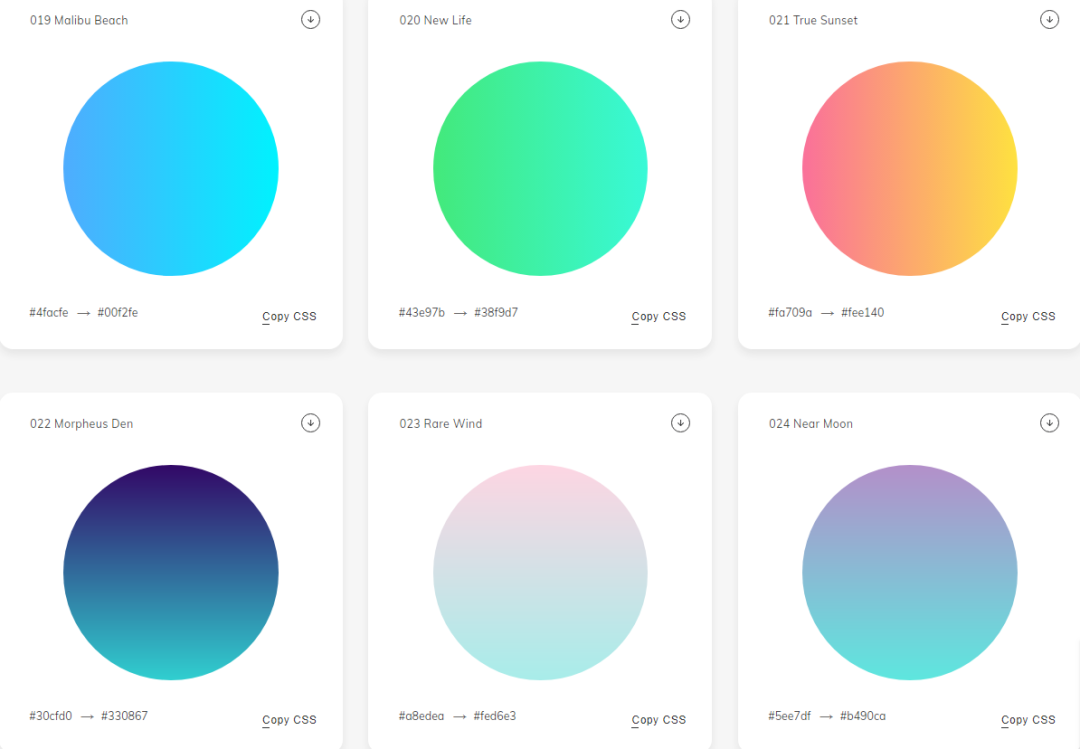The height and width of the screenshot is (749, 1080).
Task: Click the #4facfe color code
Action: click(49, 313)
